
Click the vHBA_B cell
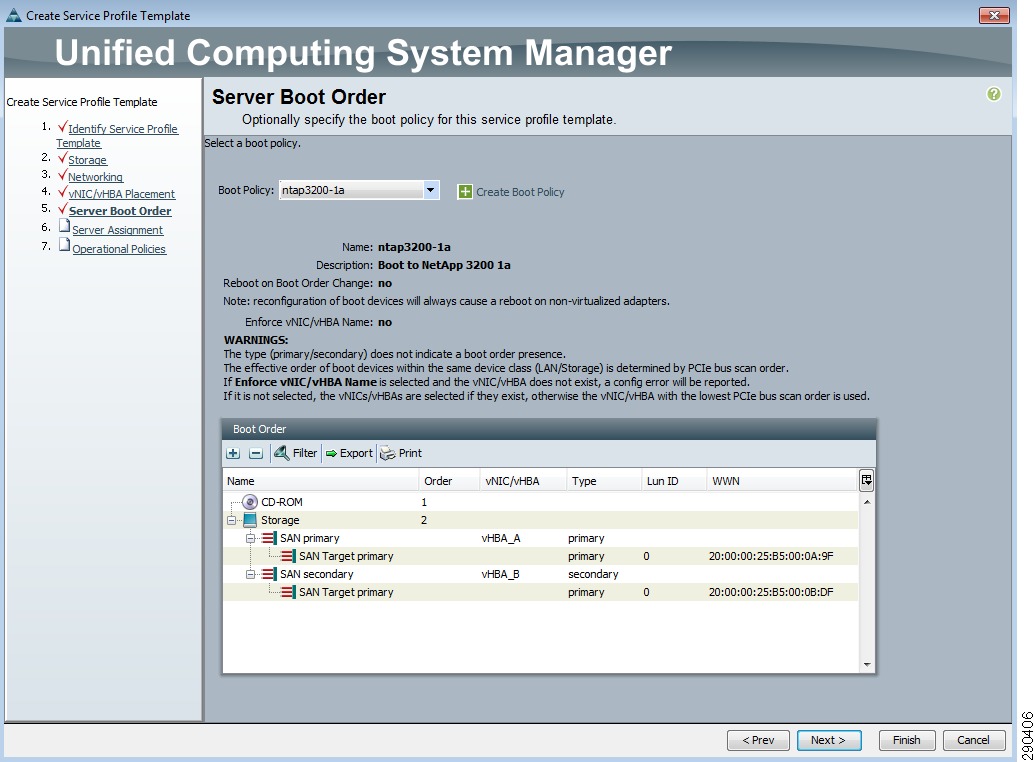pyautogui.click(x=500, y=574)
